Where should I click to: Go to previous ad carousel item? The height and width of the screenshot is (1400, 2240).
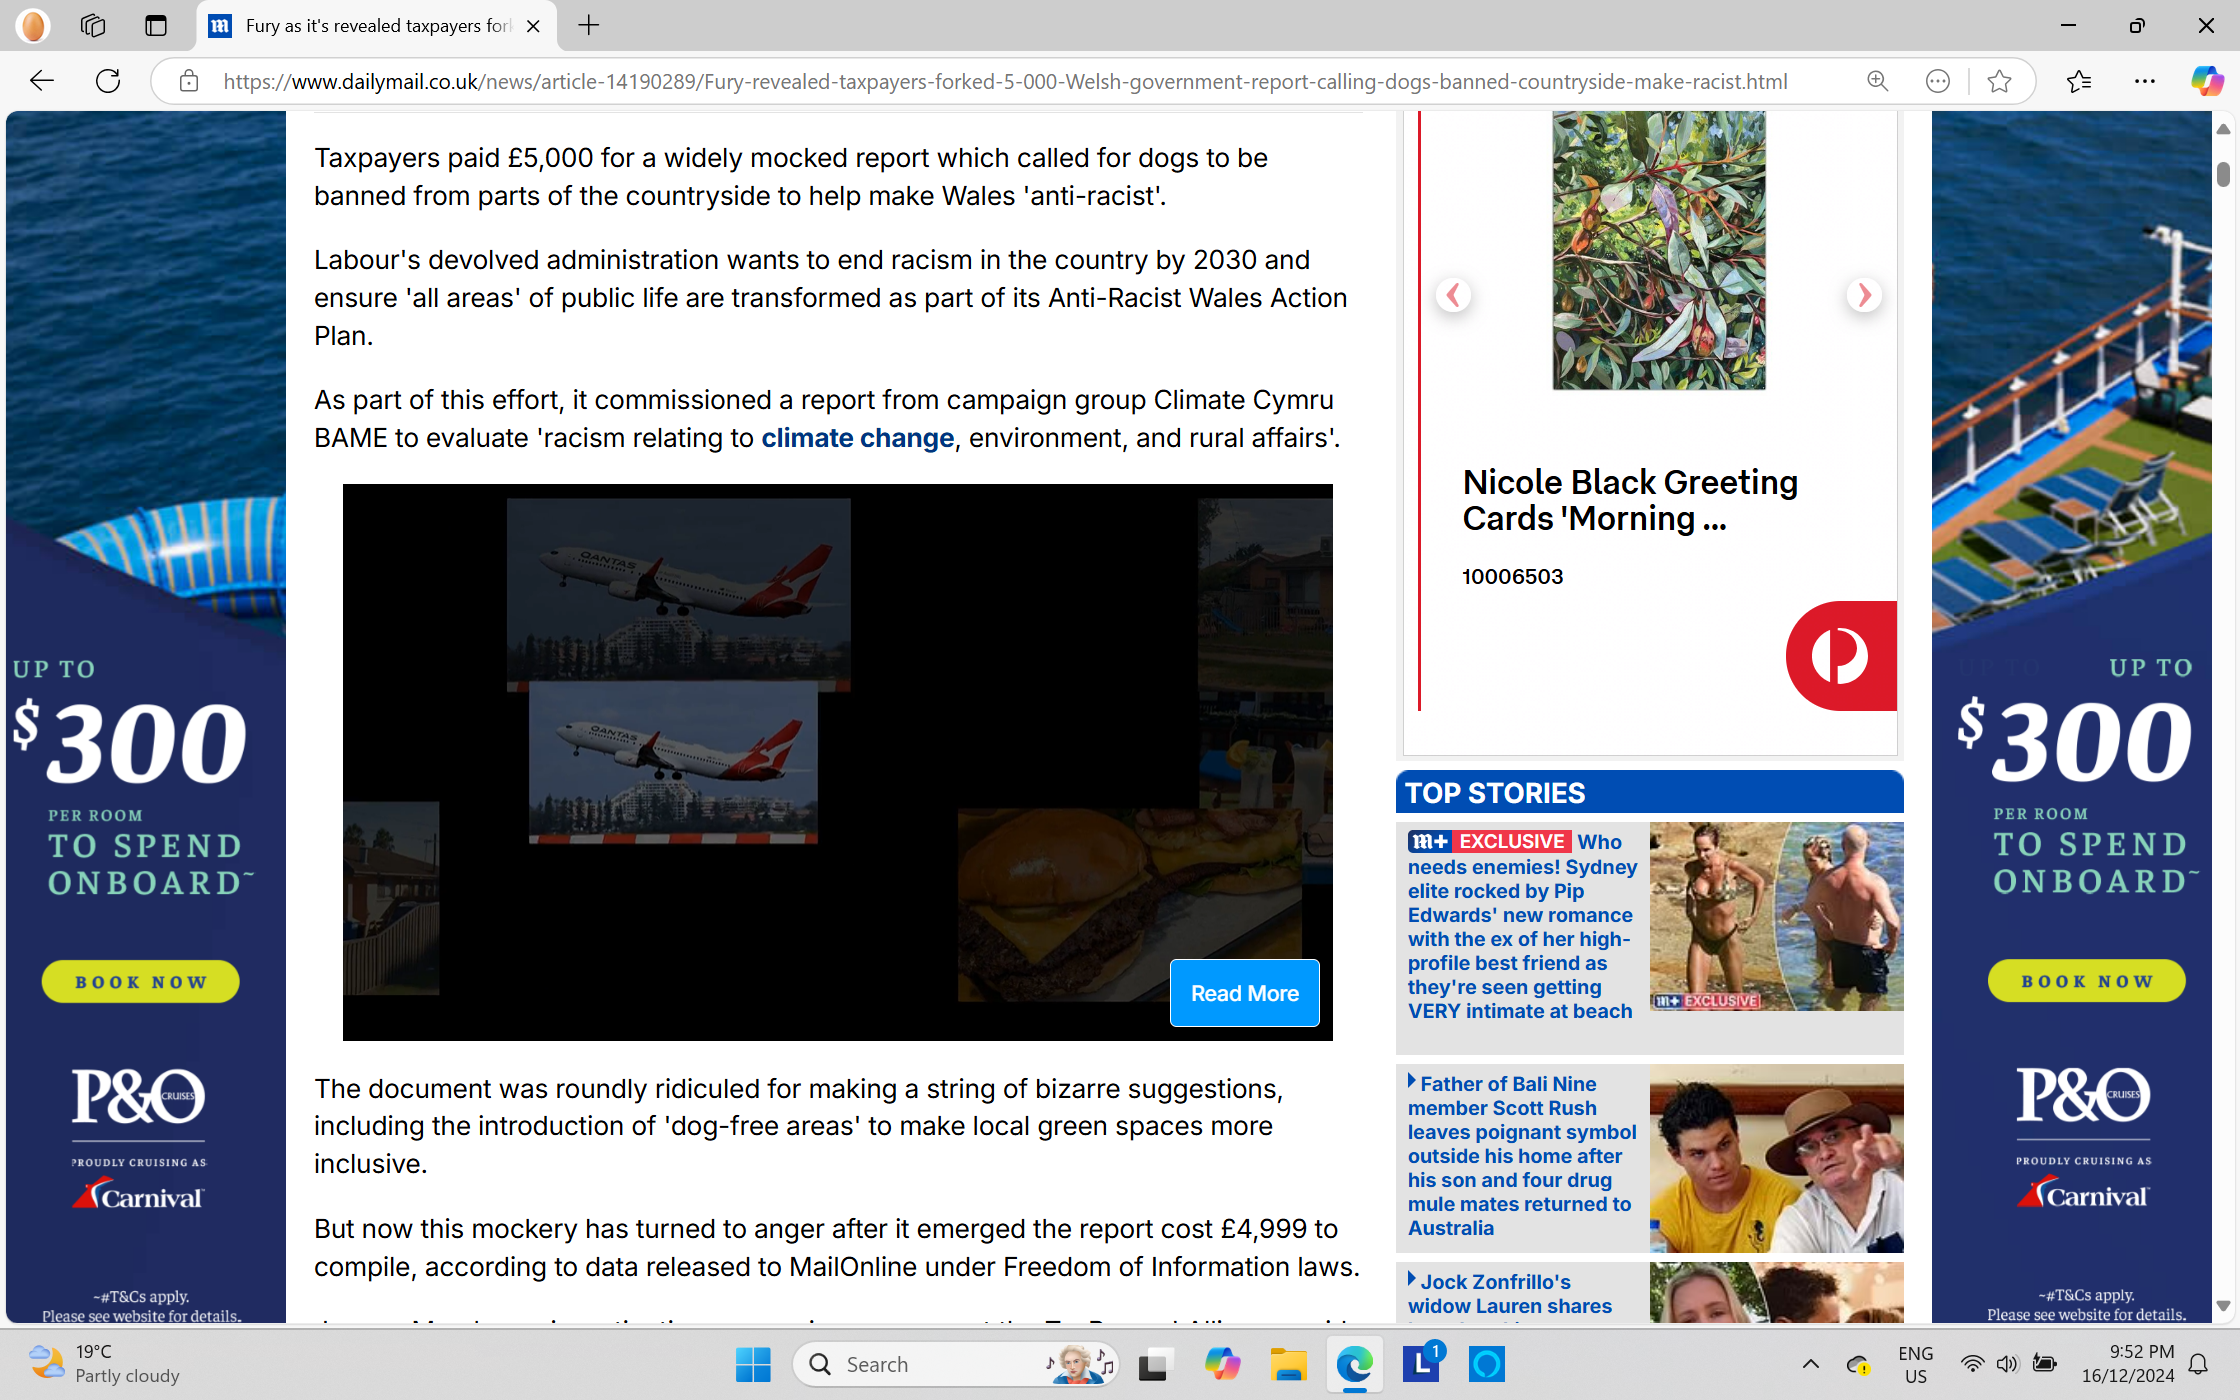pos(1454,295)
